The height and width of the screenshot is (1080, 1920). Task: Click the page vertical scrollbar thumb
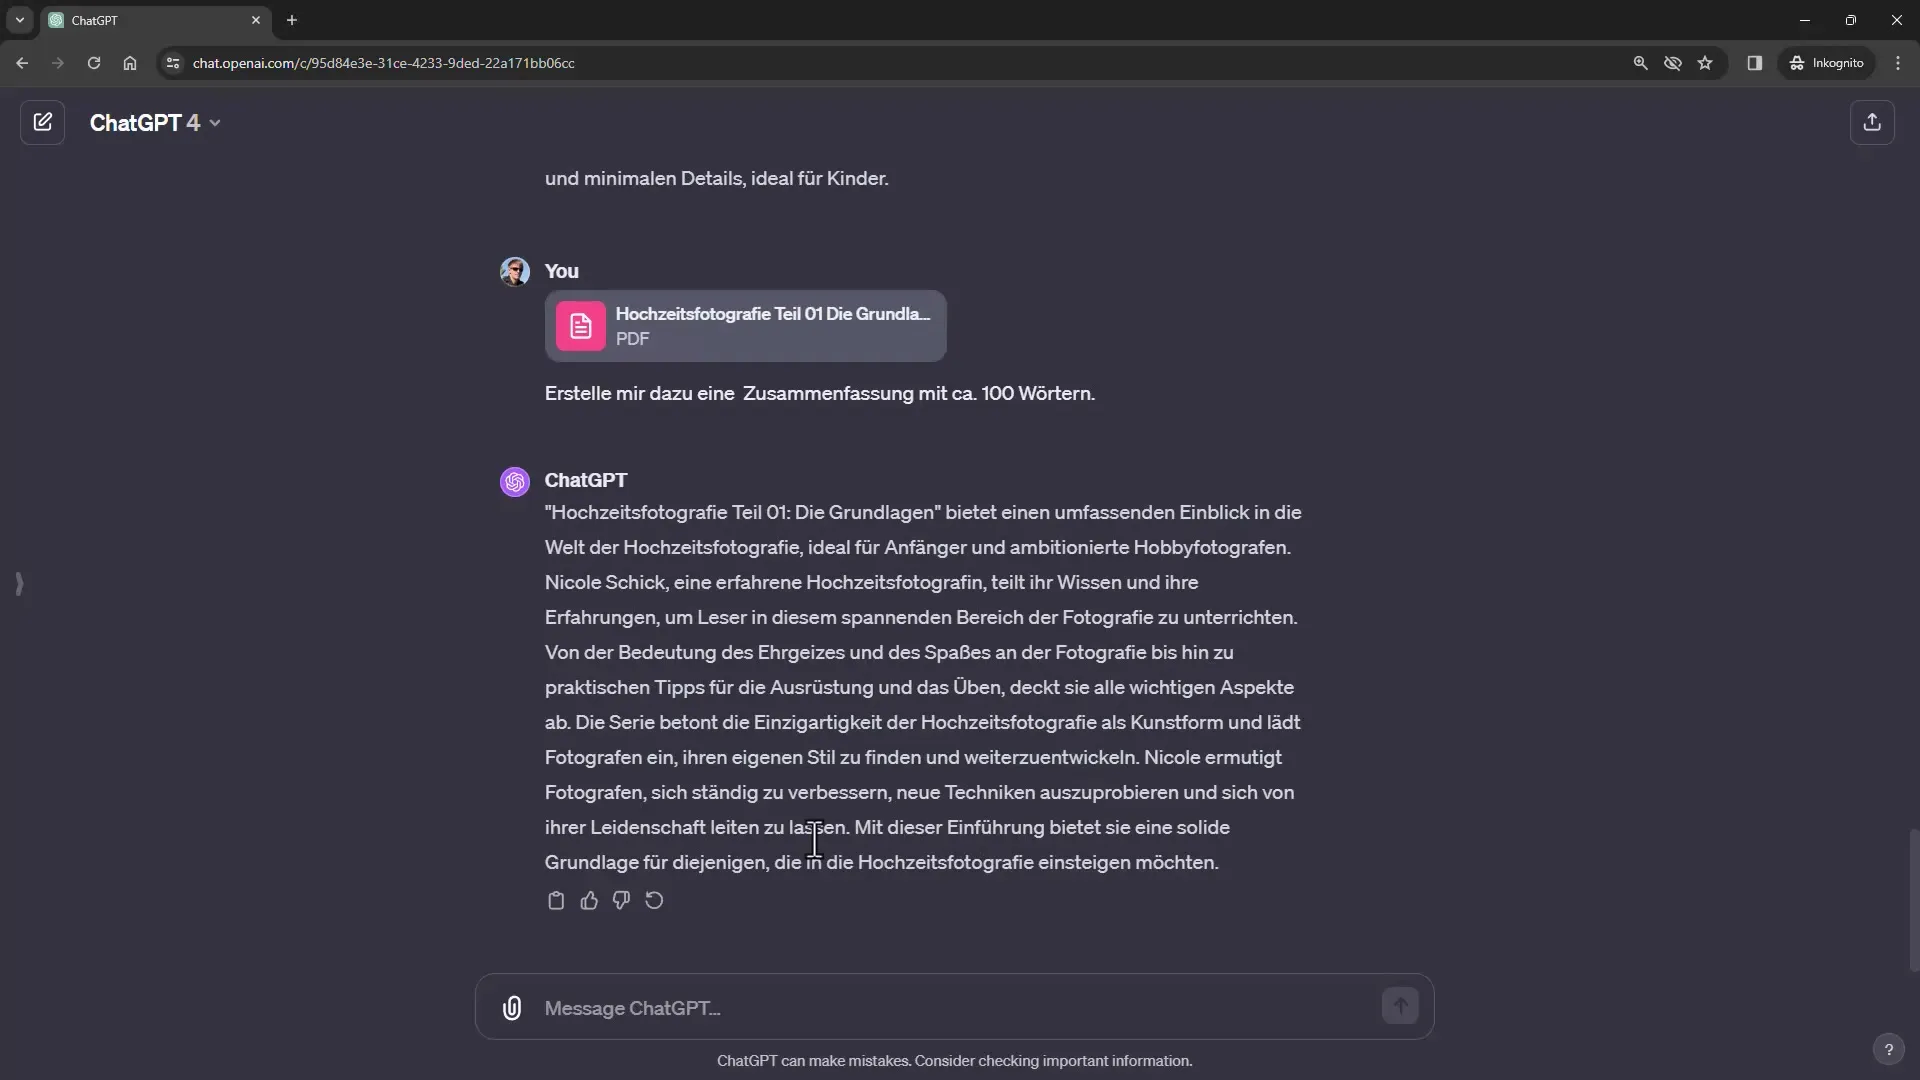coord(1913,900)
